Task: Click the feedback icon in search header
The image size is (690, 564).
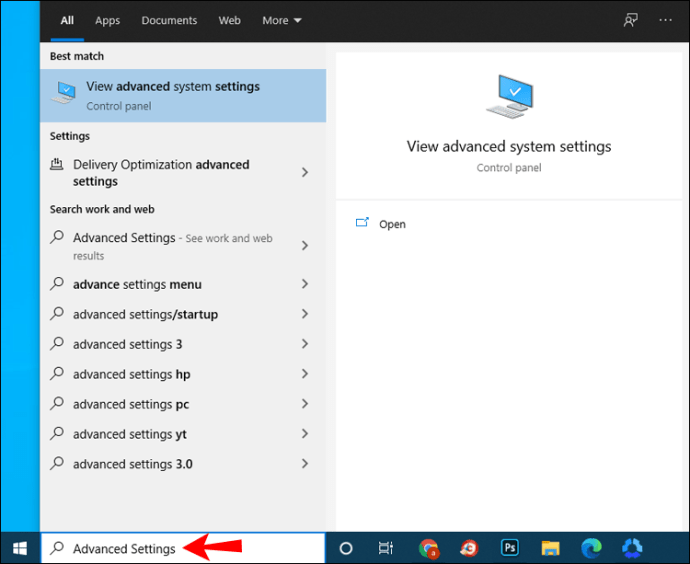Action: click(630, 20)
